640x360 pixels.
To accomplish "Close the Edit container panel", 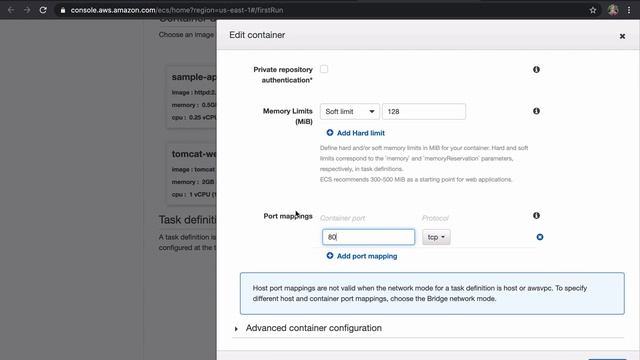I will 622,36.
